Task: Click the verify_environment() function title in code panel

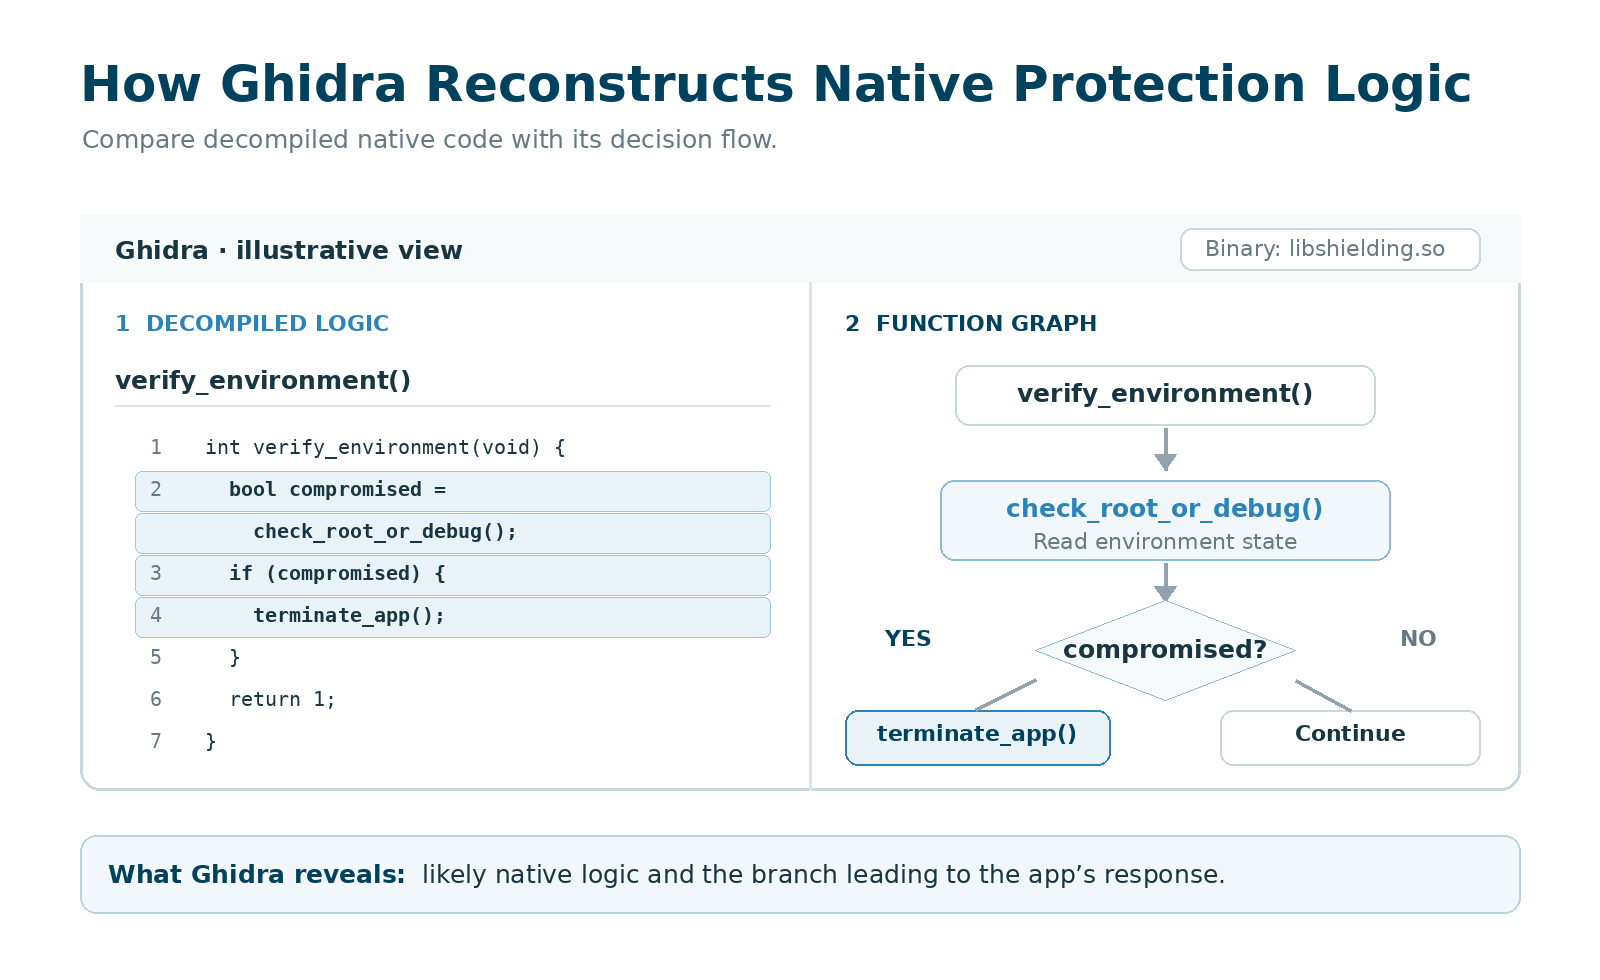Action: 263,380
